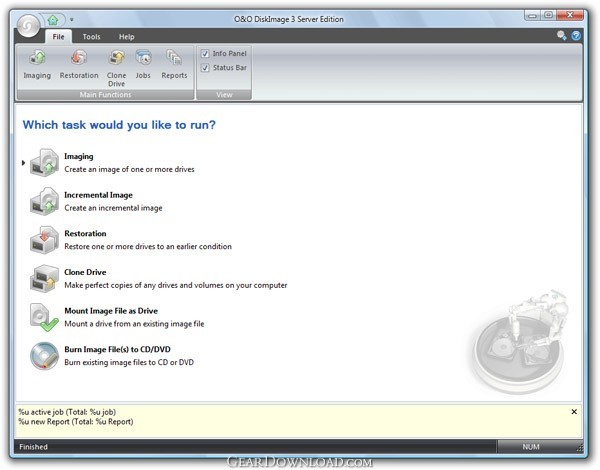Launch Clone Drive from the ribbon
The width and height of the screenshot is (600, 470).
[116, 68]
